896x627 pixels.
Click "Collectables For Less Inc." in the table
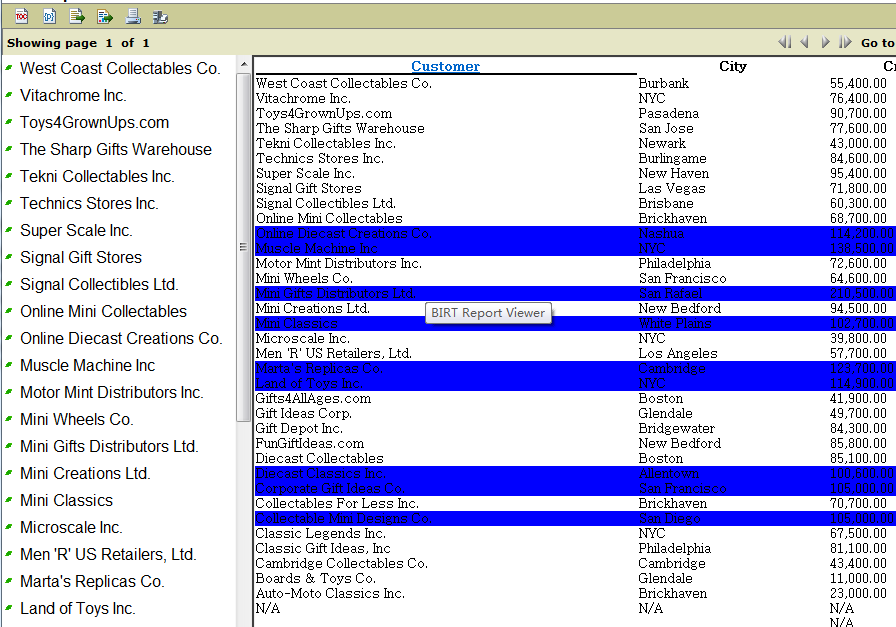[x=337, y=504]
